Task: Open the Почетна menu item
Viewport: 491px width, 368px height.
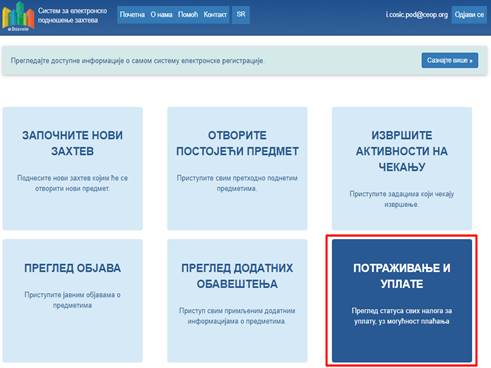Action: [132, 15]
